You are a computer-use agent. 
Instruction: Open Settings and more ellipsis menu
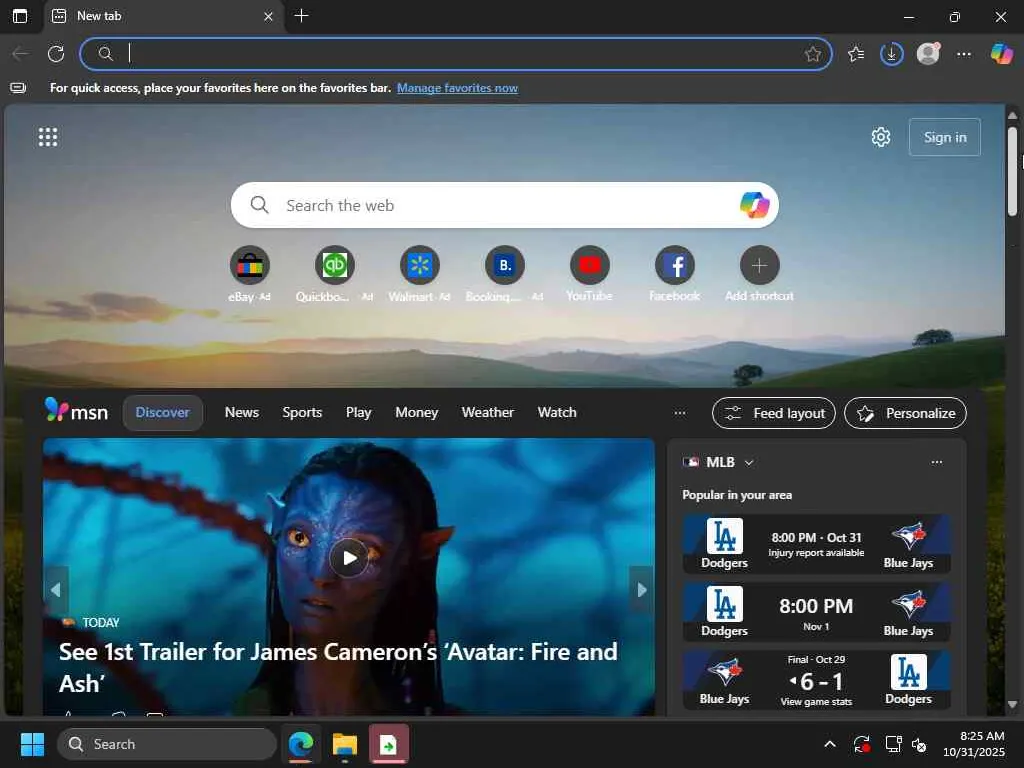[964, 54]
